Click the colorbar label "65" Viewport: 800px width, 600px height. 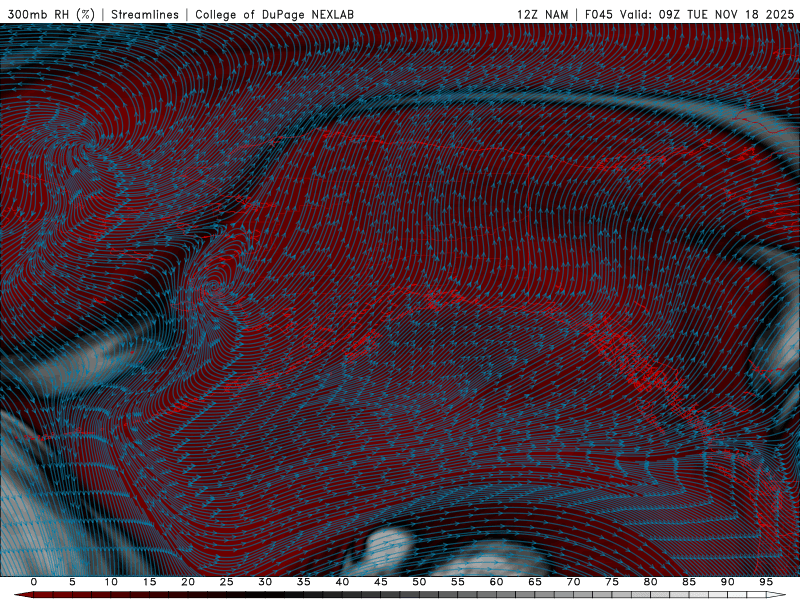[535, 582]
